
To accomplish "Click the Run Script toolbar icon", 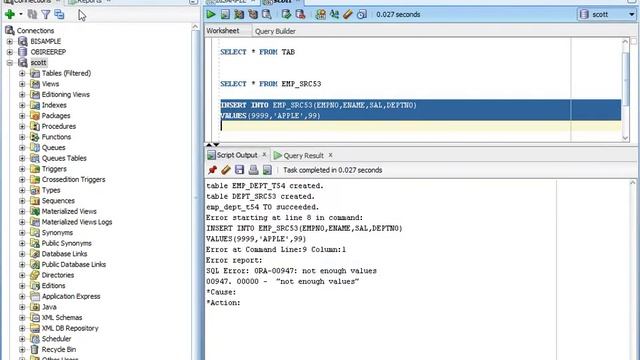I will point(225,14).
